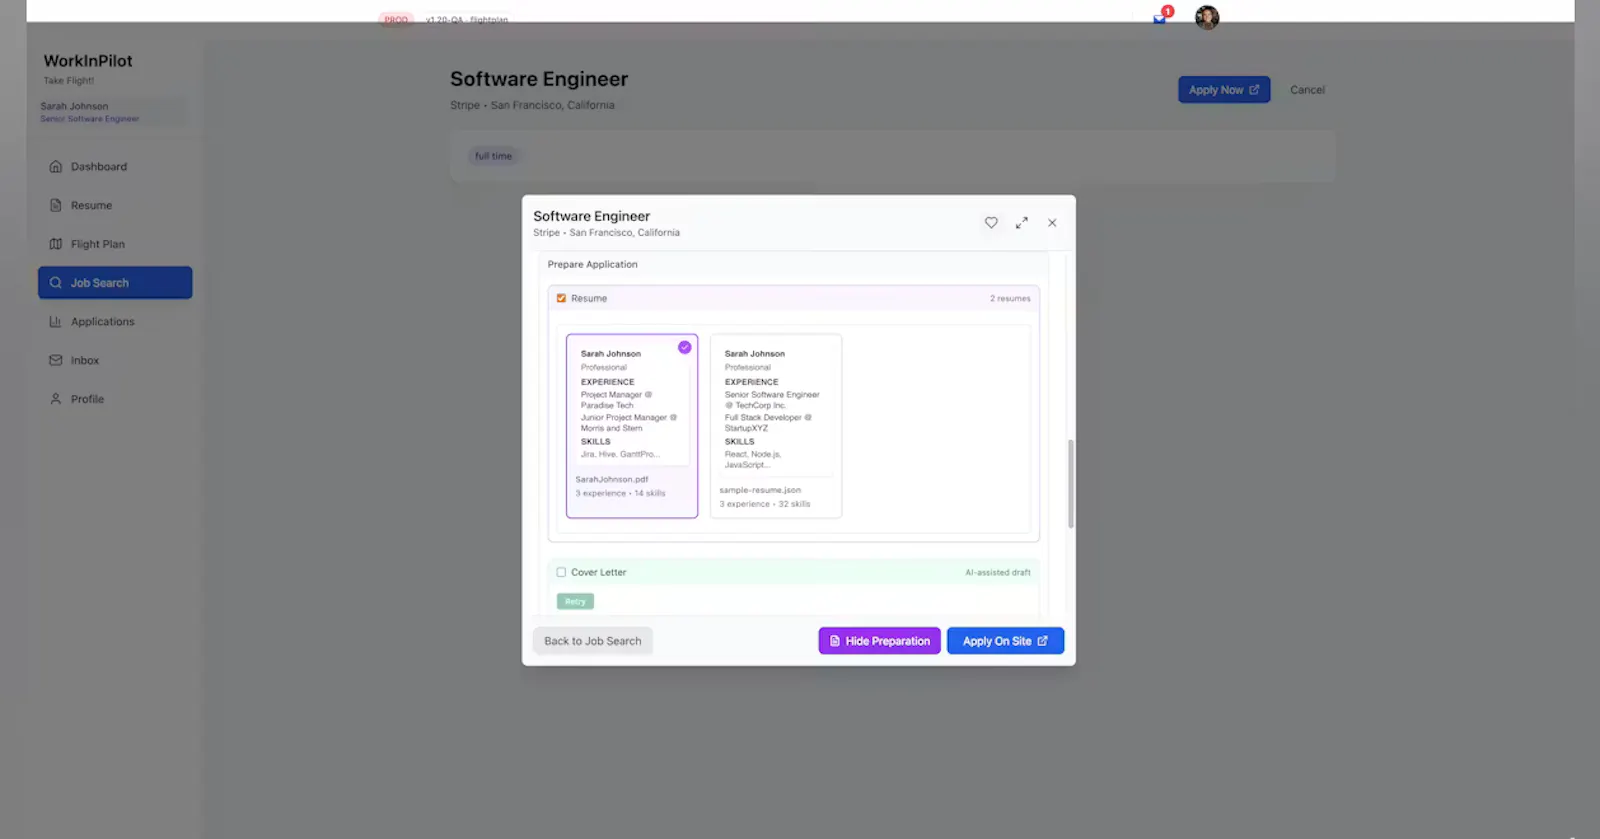Click Apply Now on background page

1224,90
